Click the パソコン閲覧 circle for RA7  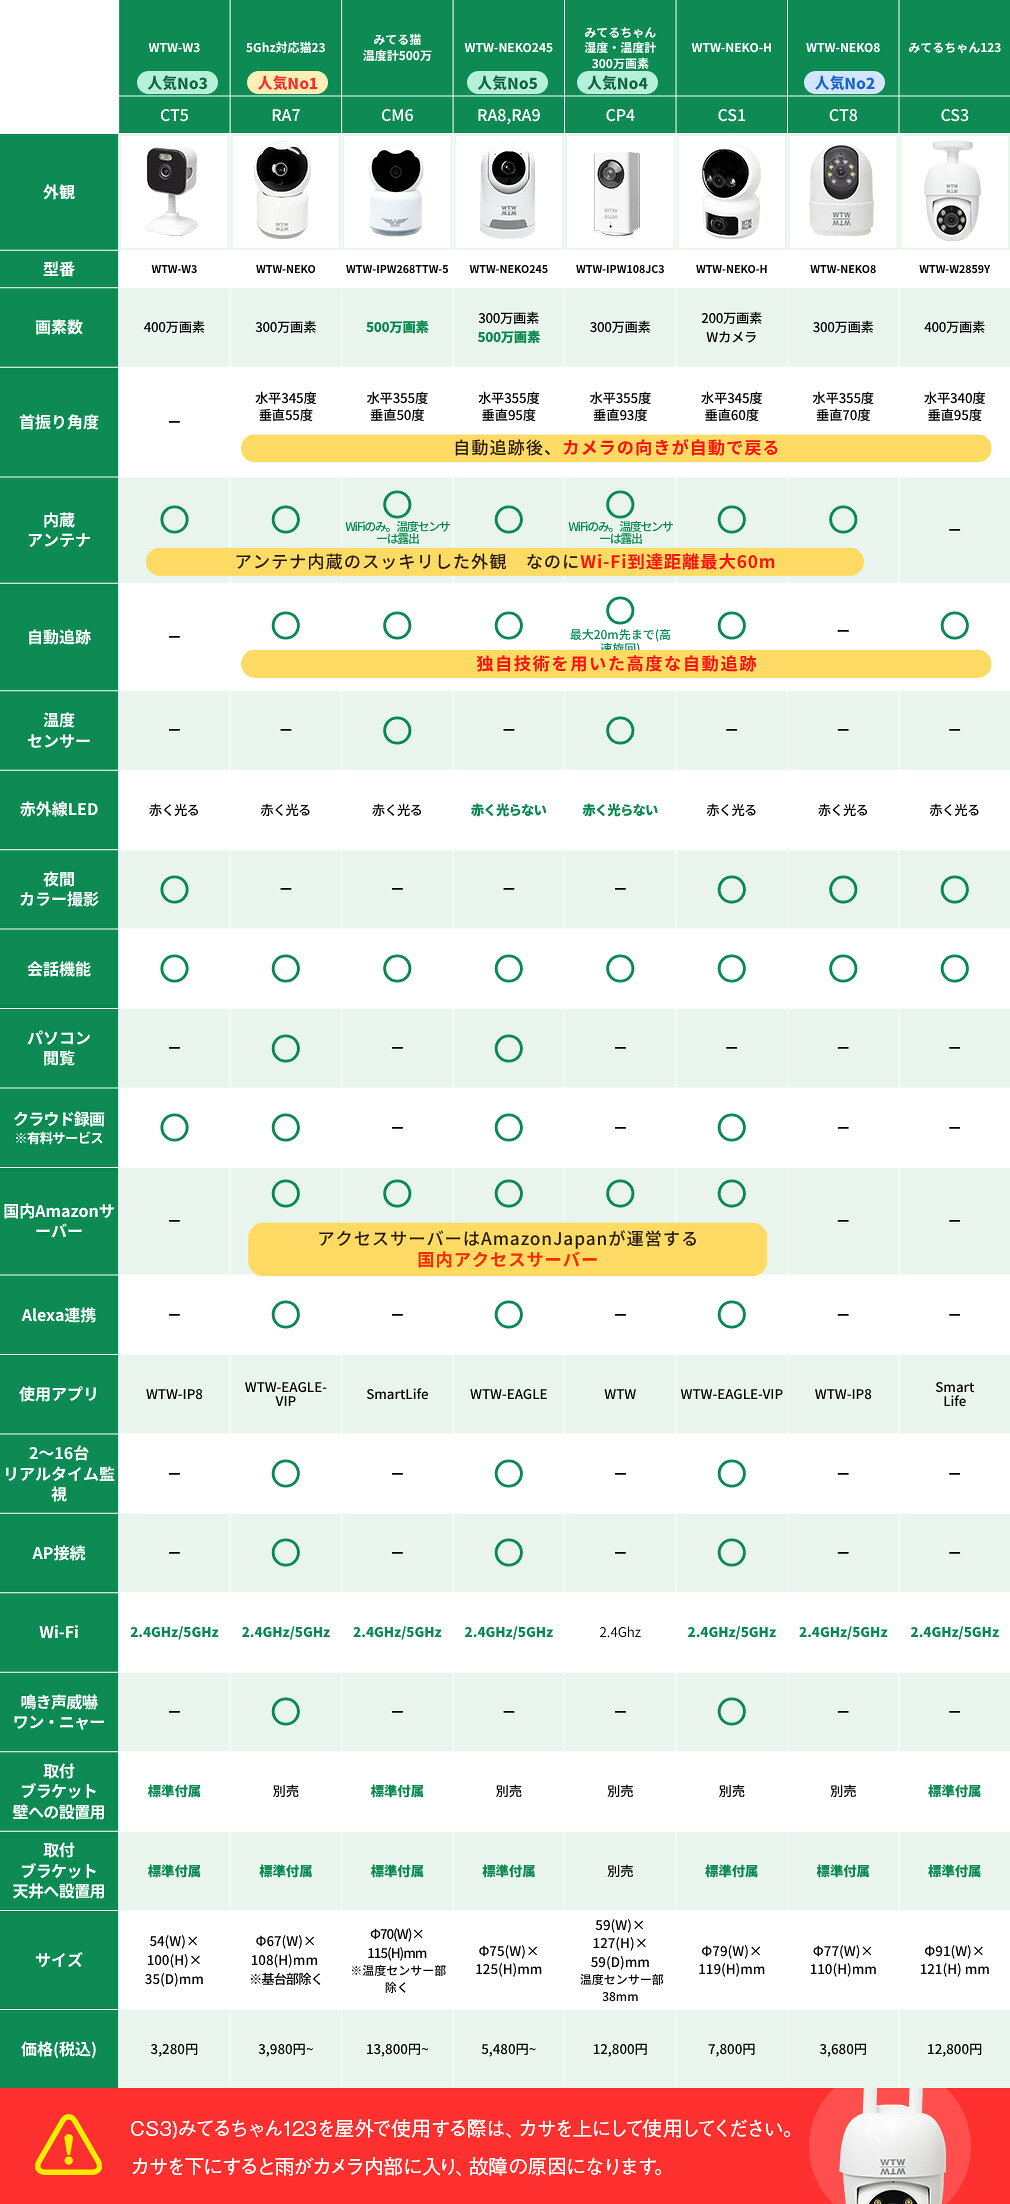pyautogui.click(x=286, y=1048)
